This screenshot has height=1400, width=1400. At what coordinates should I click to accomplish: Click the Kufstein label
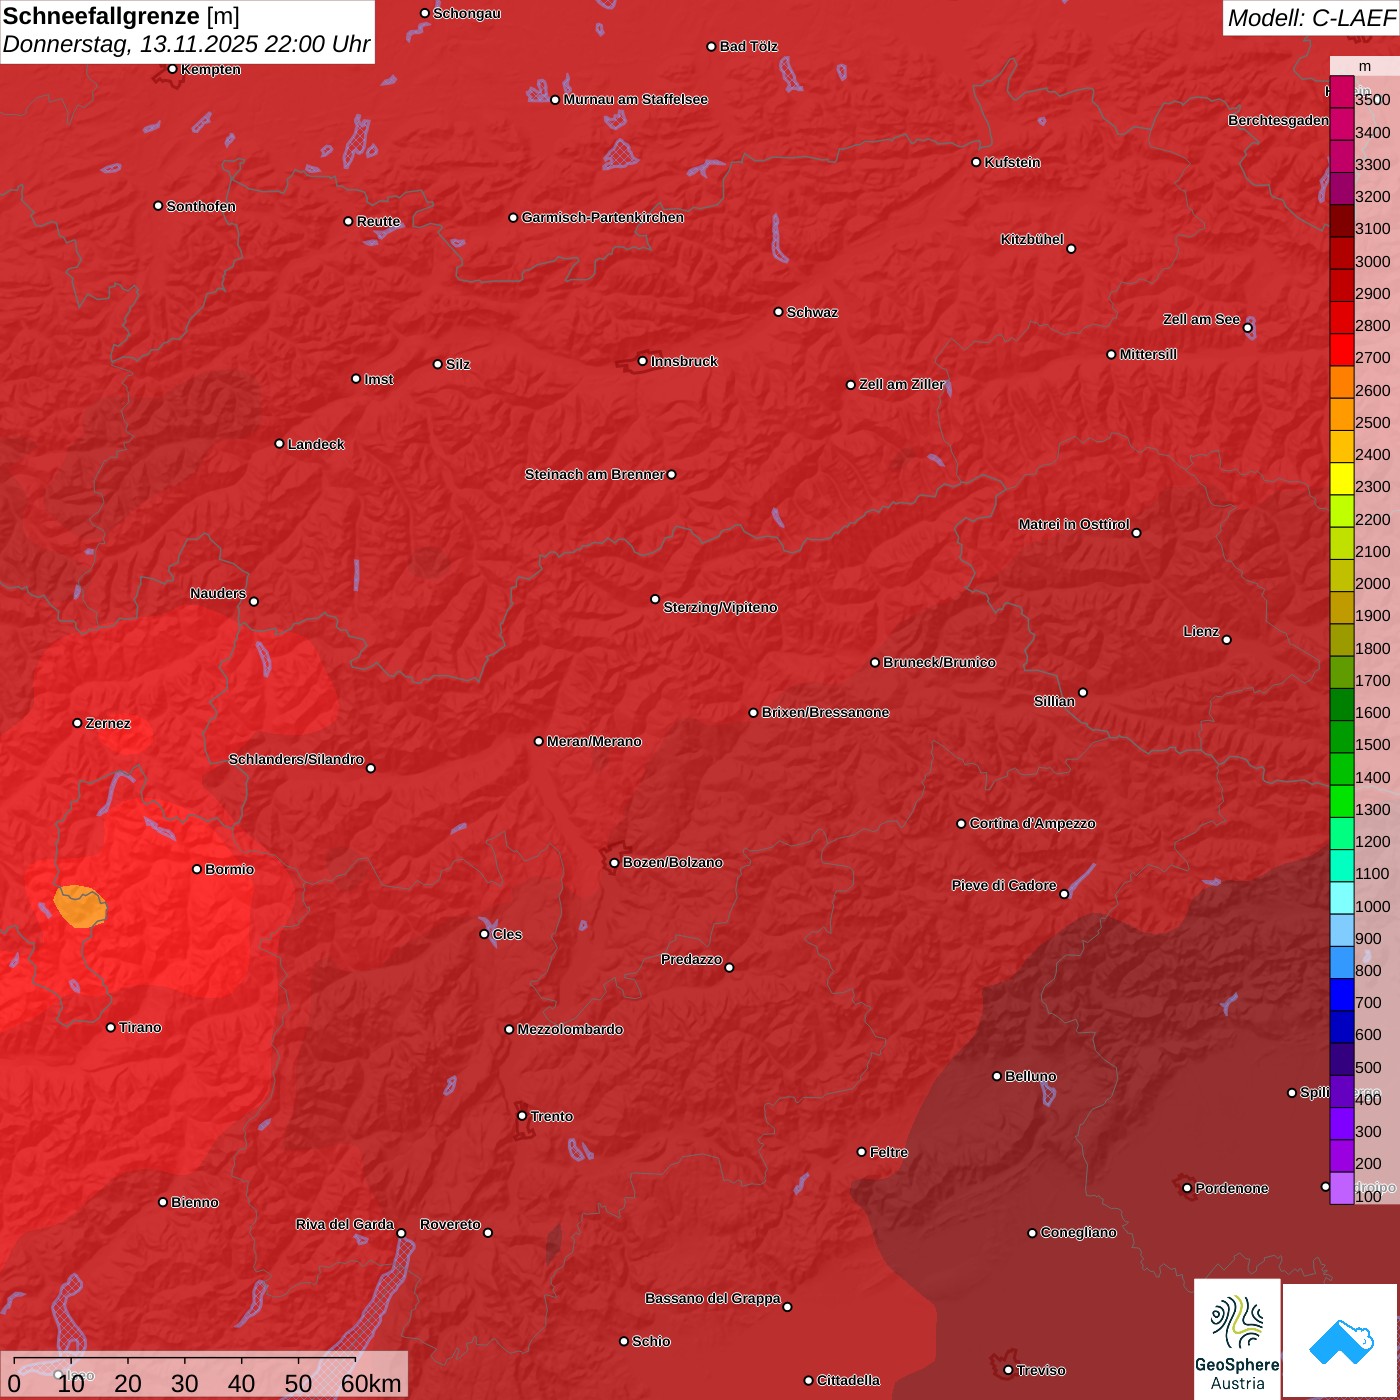pyautogui.click(x=1013, y=162)
